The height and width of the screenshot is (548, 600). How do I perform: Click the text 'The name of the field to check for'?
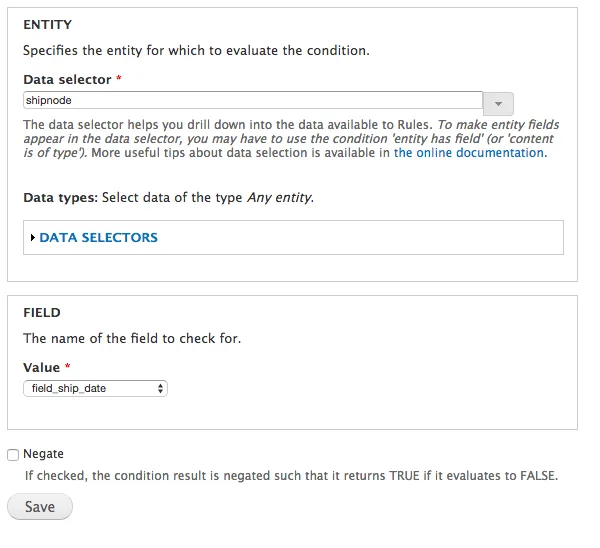pos(132,338)
